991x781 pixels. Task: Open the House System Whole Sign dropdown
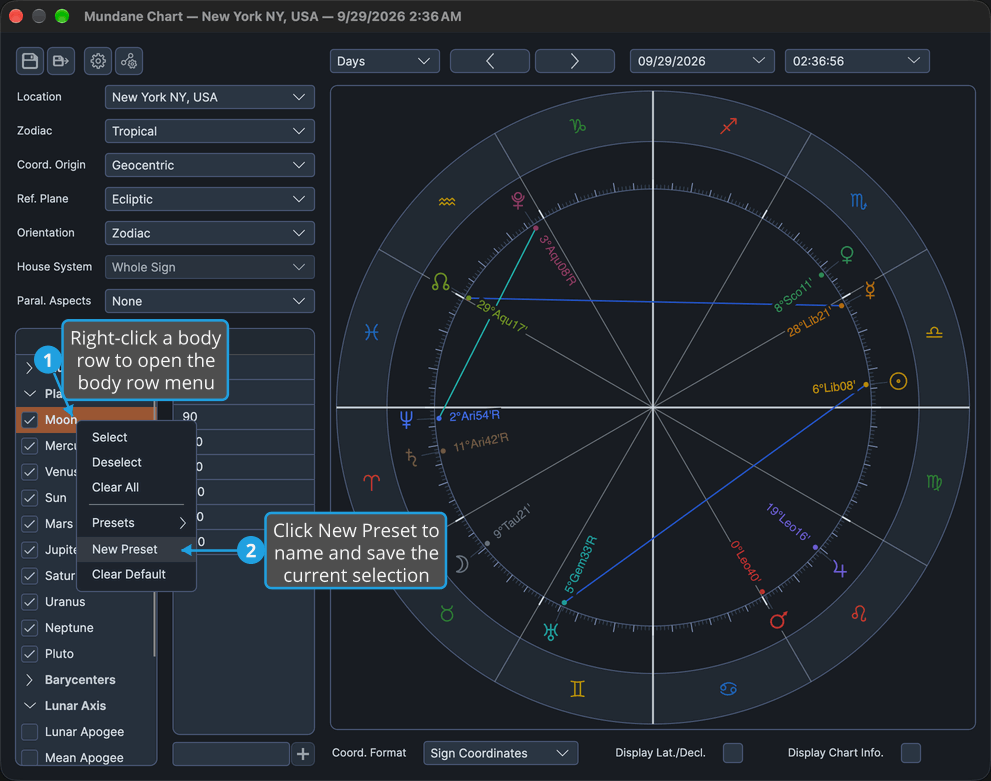pos(210,267)
